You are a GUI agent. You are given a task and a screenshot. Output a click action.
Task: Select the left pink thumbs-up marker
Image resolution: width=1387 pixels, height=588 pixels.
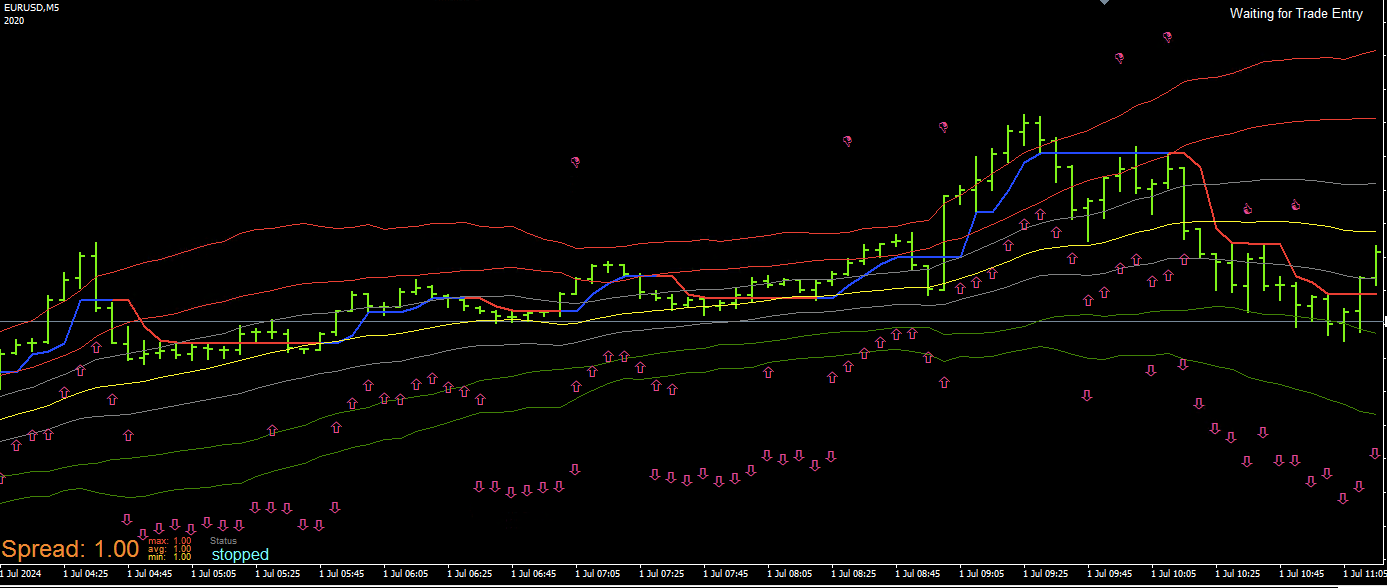1247,209
